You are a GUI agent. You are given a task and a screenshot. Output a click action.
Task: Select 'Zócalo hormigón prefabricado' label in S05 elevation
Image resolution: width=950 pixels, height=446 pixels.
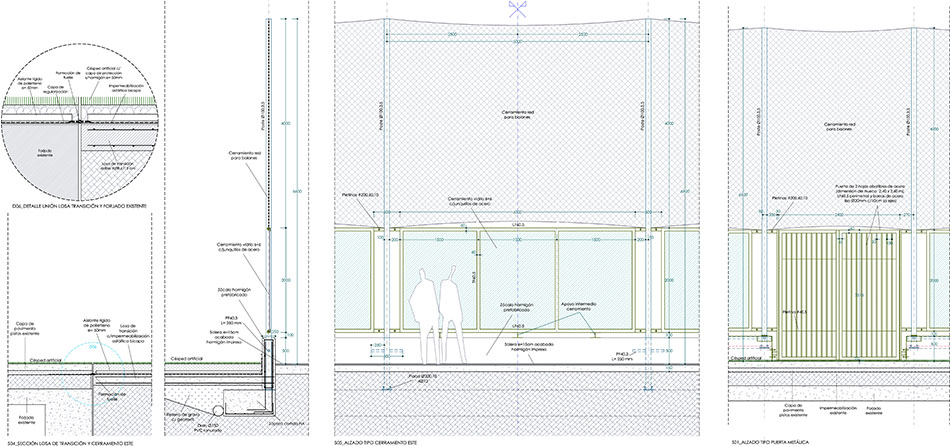click(x=518, y=308)
